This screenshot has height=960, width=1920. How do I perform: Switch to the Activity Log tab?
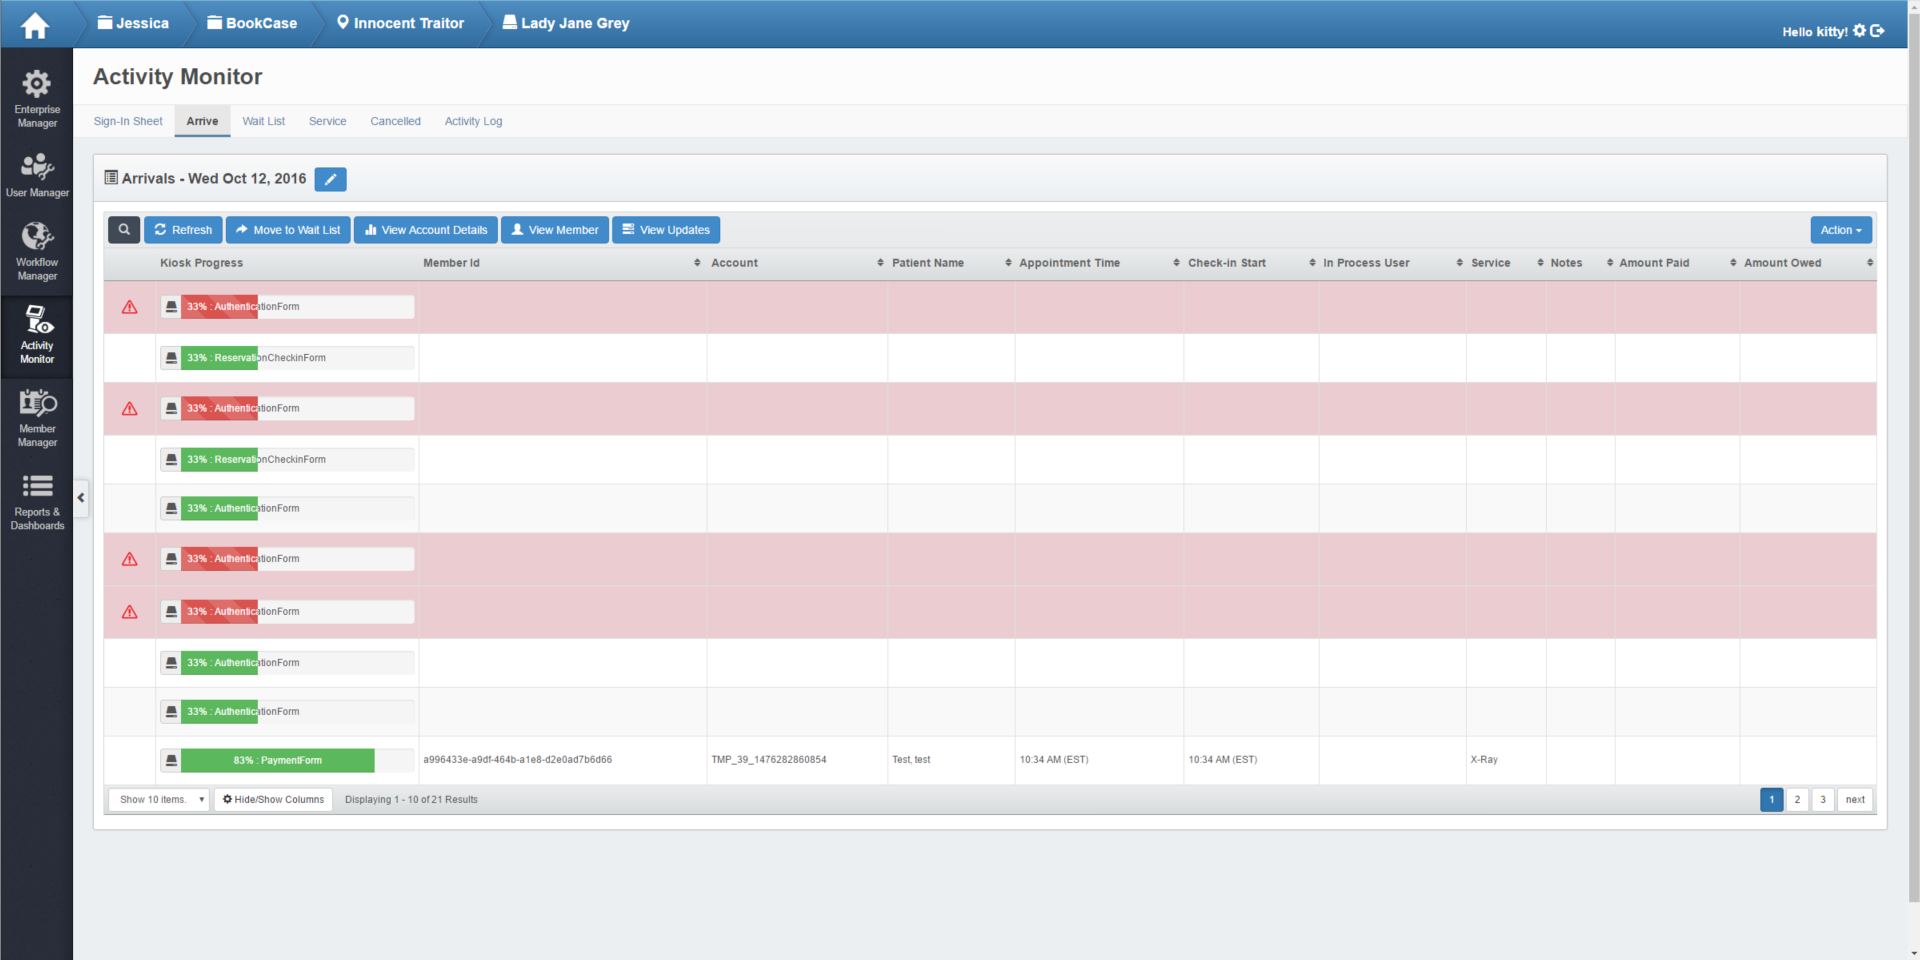[x=473, y=121]
